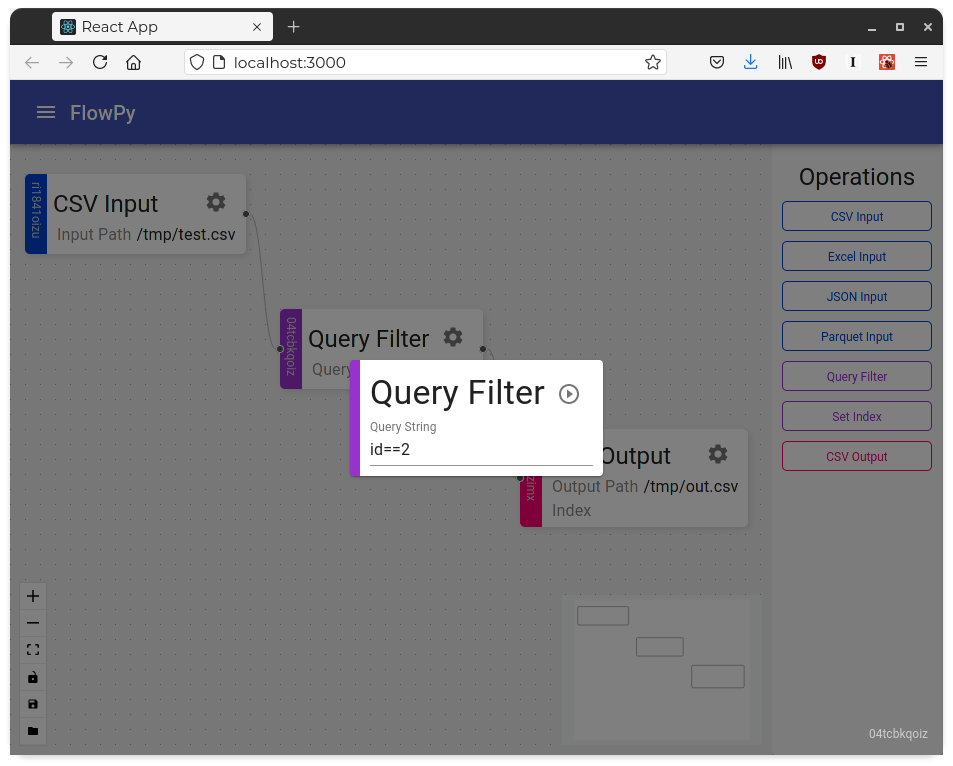This screenshot has height=766, width=953.
Task: Open the Firefox application menu
Action: [x=920, y=62]
